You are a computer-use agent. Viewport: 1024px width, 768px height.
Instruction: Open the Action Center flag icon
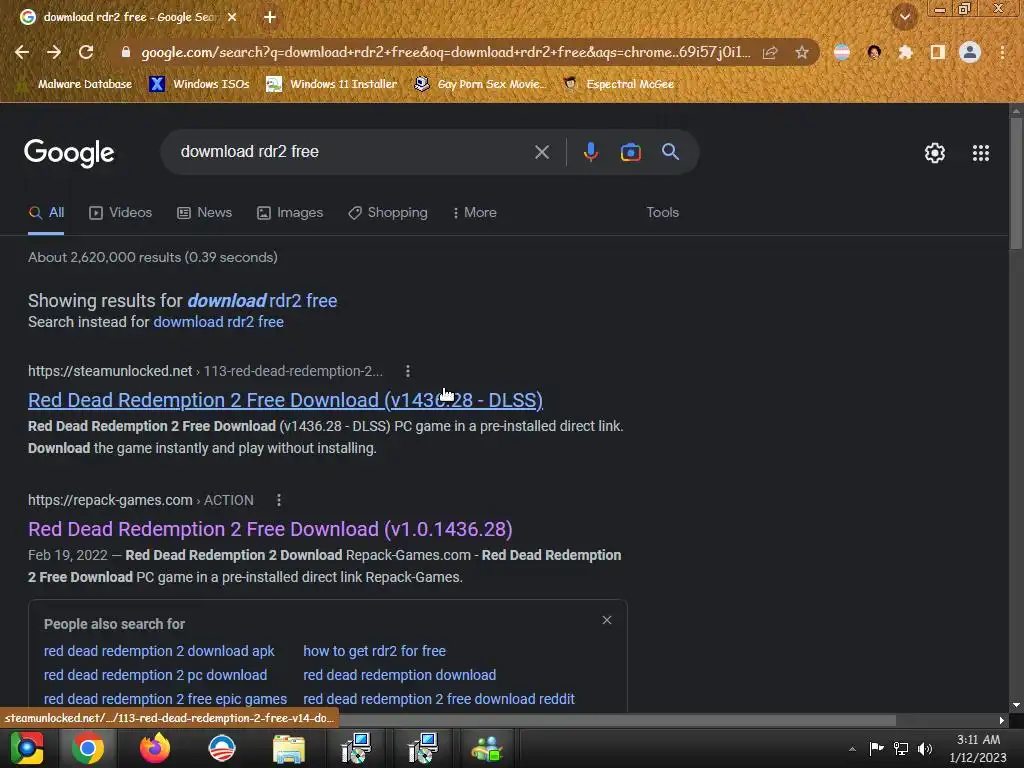876,749
